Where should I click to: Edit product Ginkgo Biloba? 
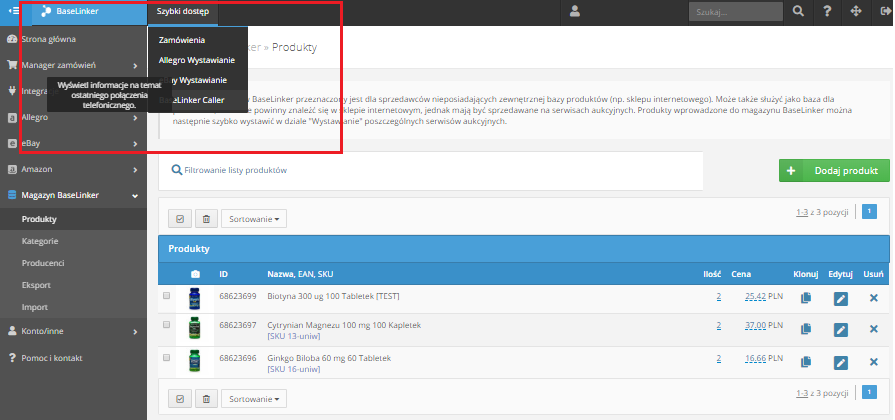tap(840, 362)
